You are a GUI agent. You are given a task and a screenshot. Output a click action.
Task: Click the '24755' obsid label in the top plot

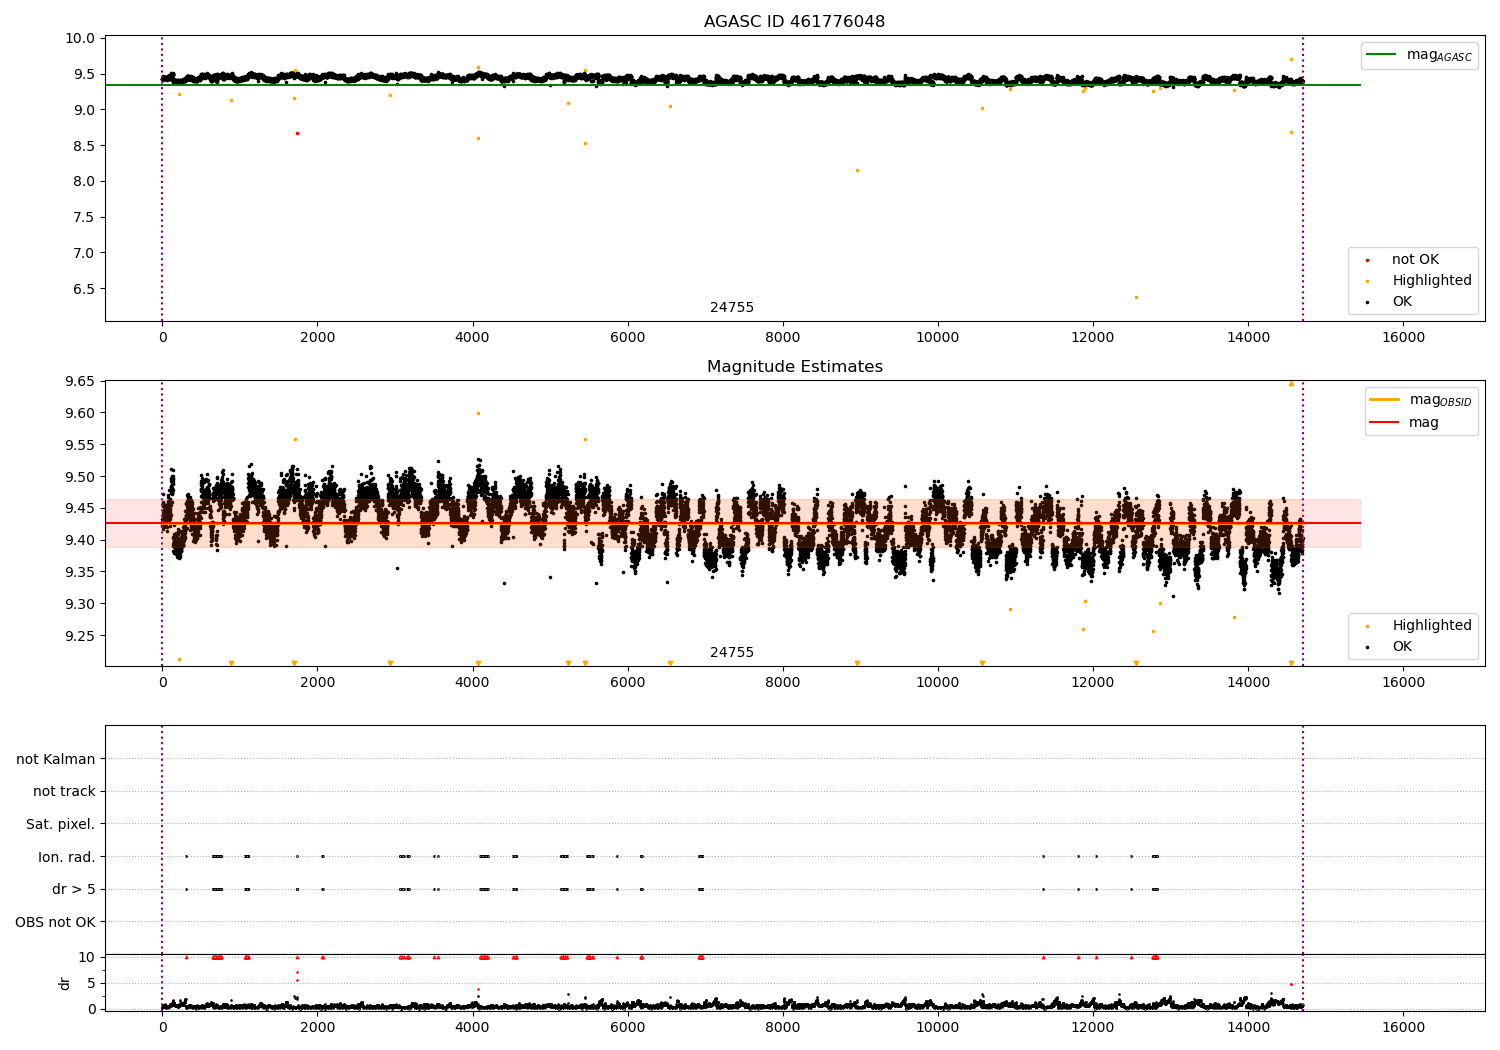click(732, 308)
